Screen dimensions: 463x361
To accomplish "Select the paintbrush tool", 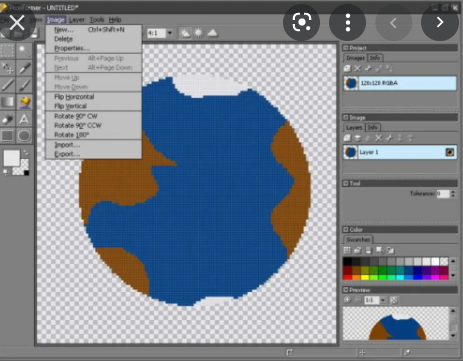I will pyautogui.click(x=24, y=85).
